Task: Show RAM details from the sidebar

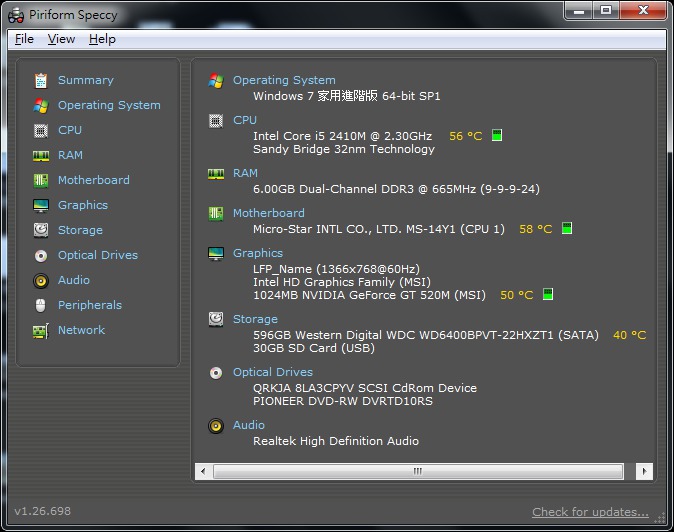Action: coord(70,155)
